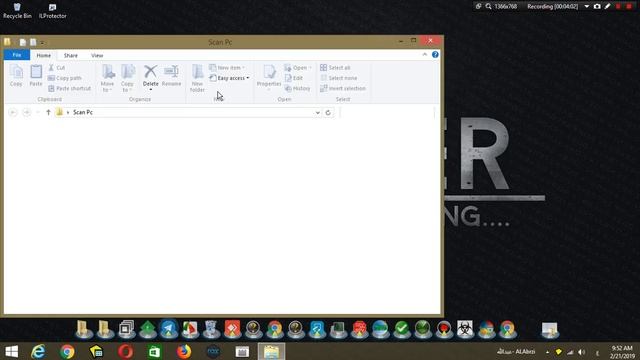Open the biohazard icon in the dock
Image resolution: width=640 pixels, height=360 pixels.
[465, 329]
